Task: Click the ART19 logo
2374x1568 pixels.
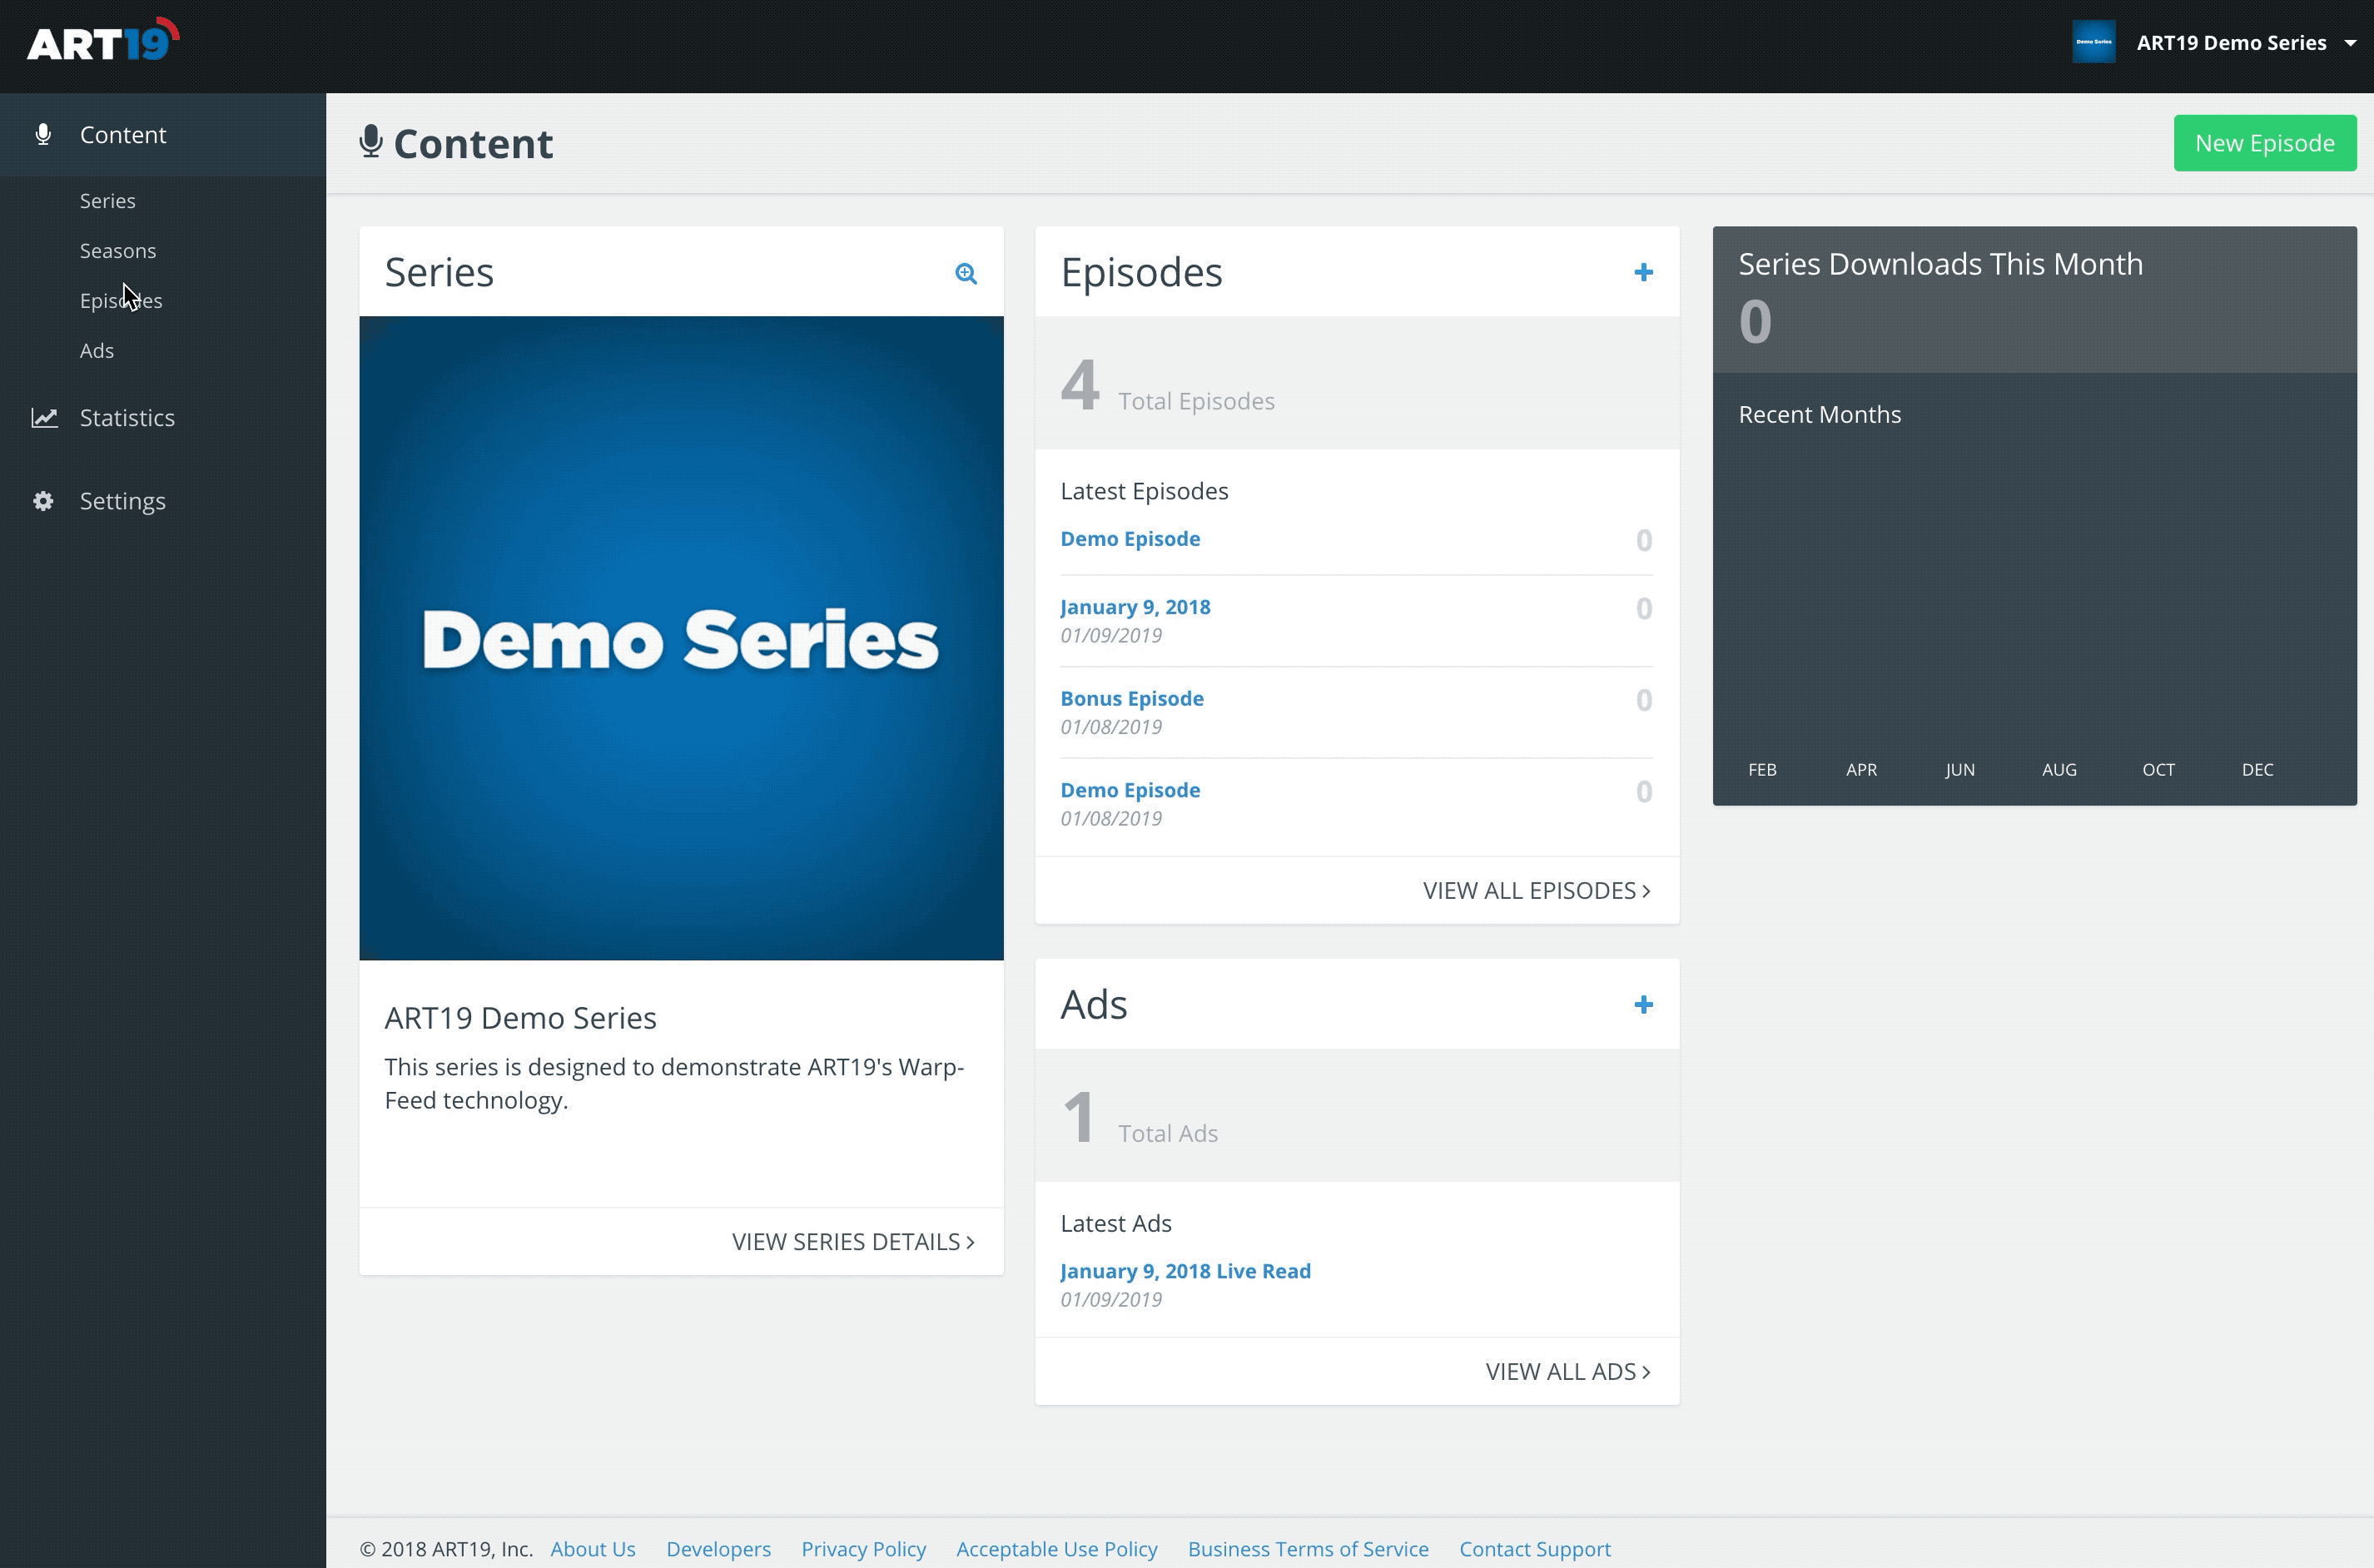Action: pyautogui.click(x=102, y=42)
